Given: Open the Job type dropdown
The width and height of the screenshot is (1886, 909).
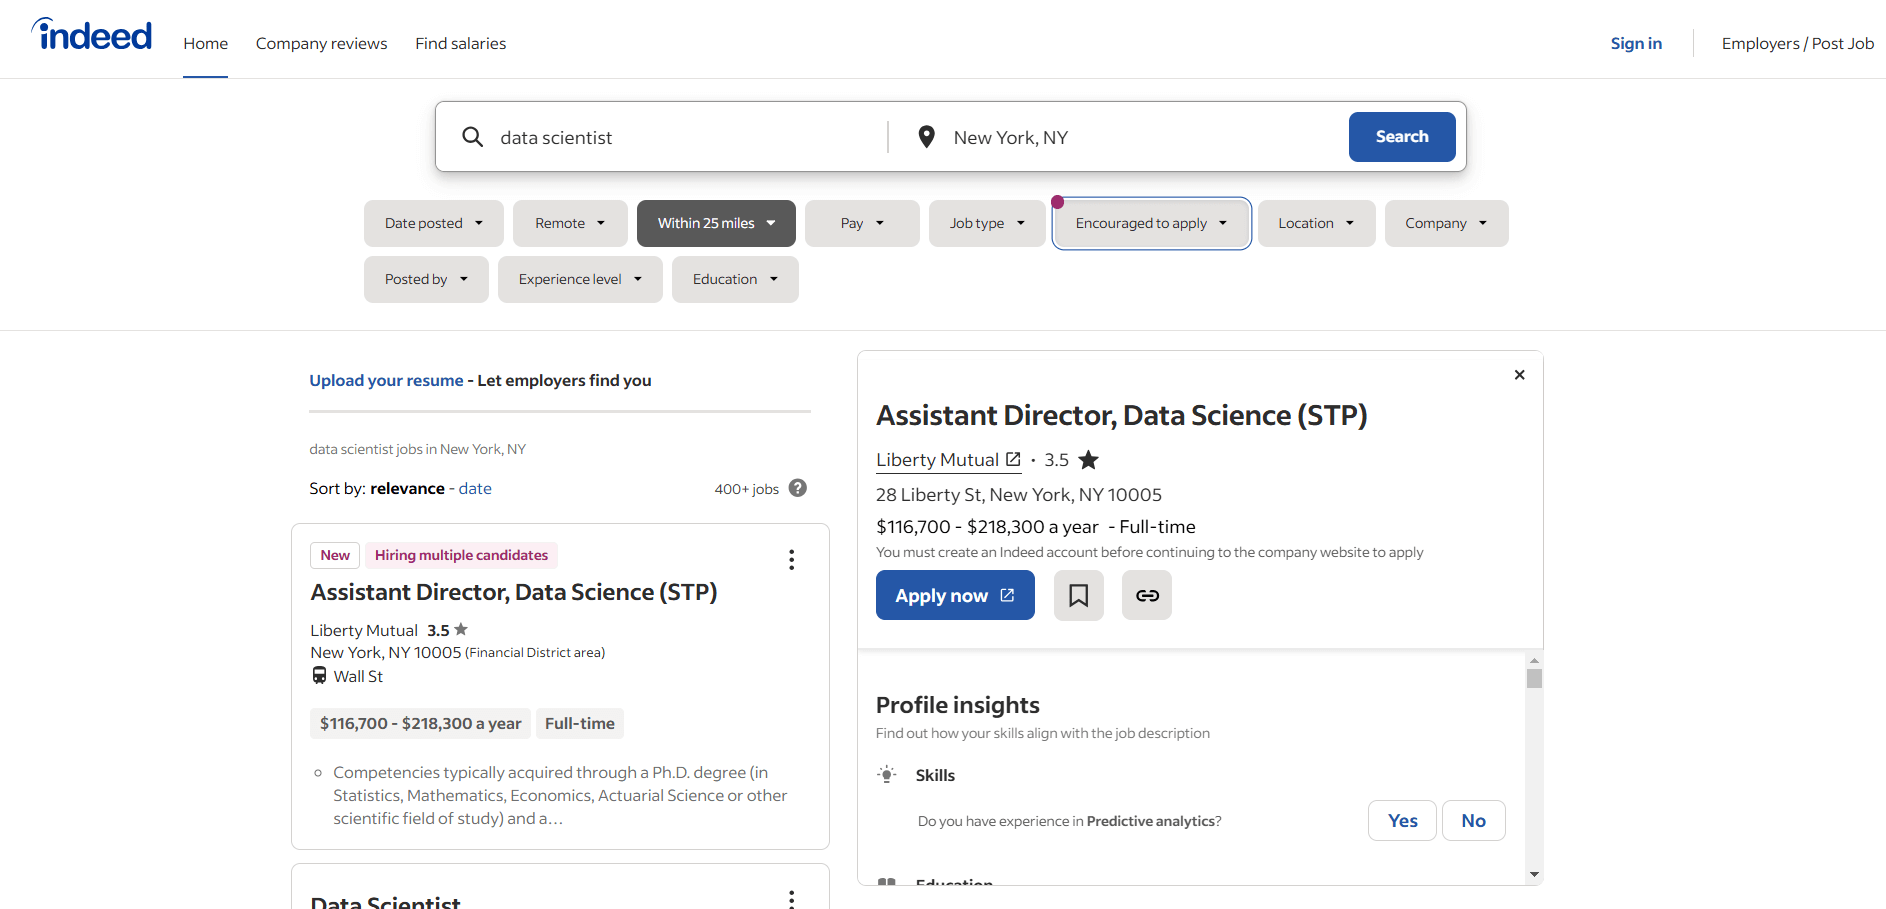Looking at the screenshot, I should [986, 223].
